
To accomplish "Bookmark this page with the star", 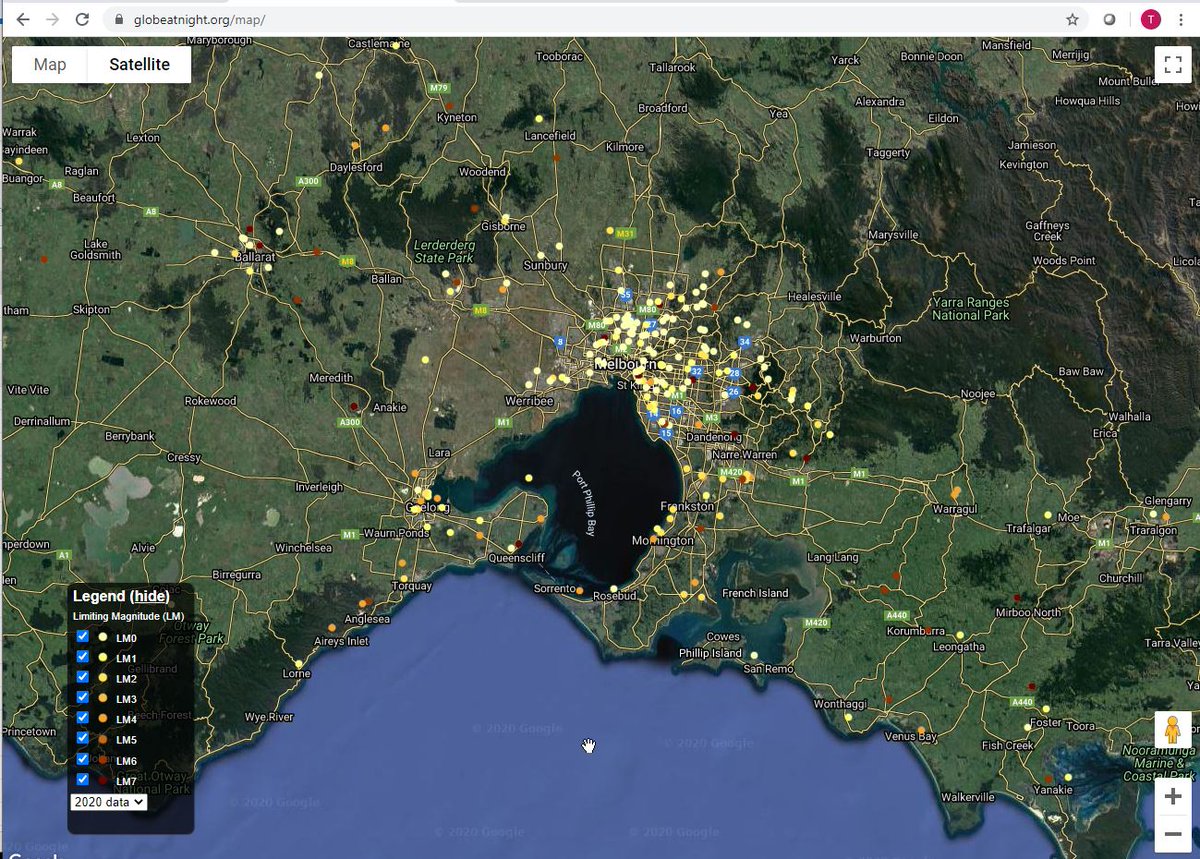I will [1072, 19].
